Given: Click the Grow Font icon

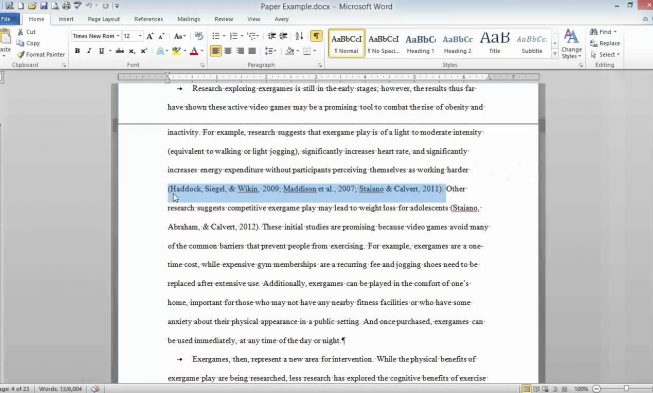Looking at the screenshot, I should click(150, 36).
